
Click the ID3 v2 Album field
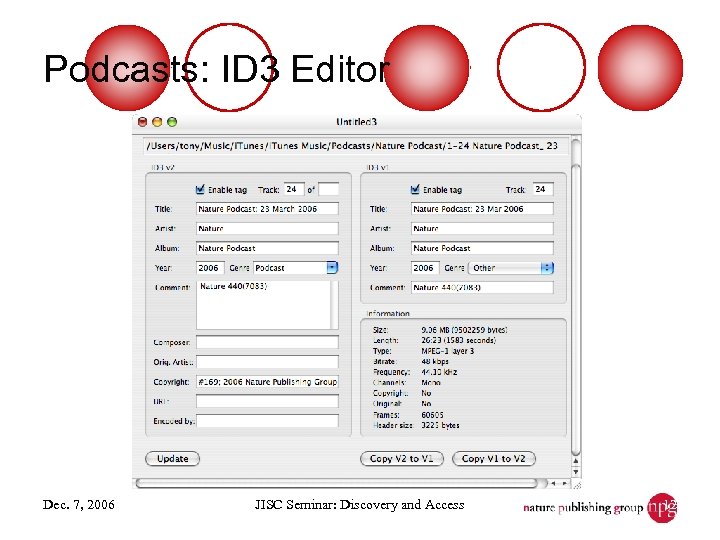point(267,248)
